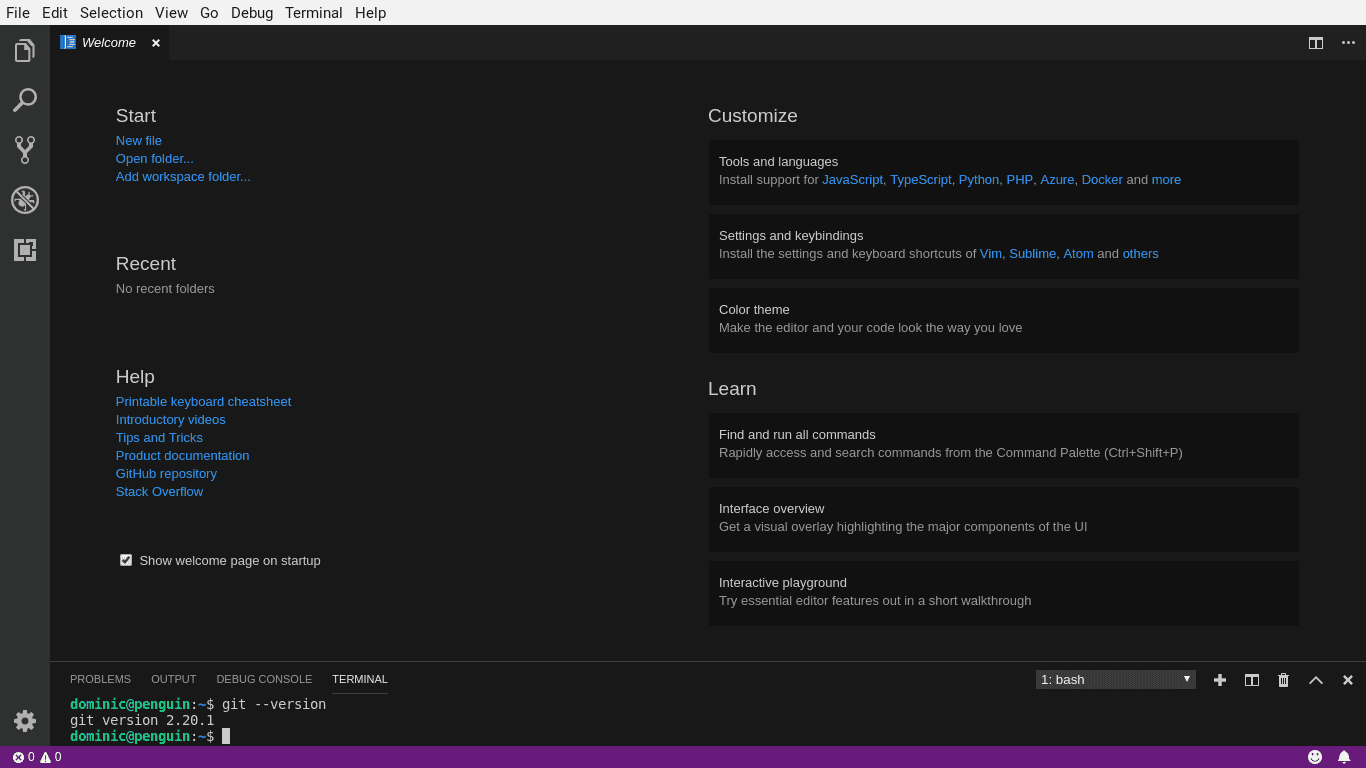This screenshot has width=1366, height=768.
Task: Toggle notifications with the bell icon
Action: [1344, 757]
